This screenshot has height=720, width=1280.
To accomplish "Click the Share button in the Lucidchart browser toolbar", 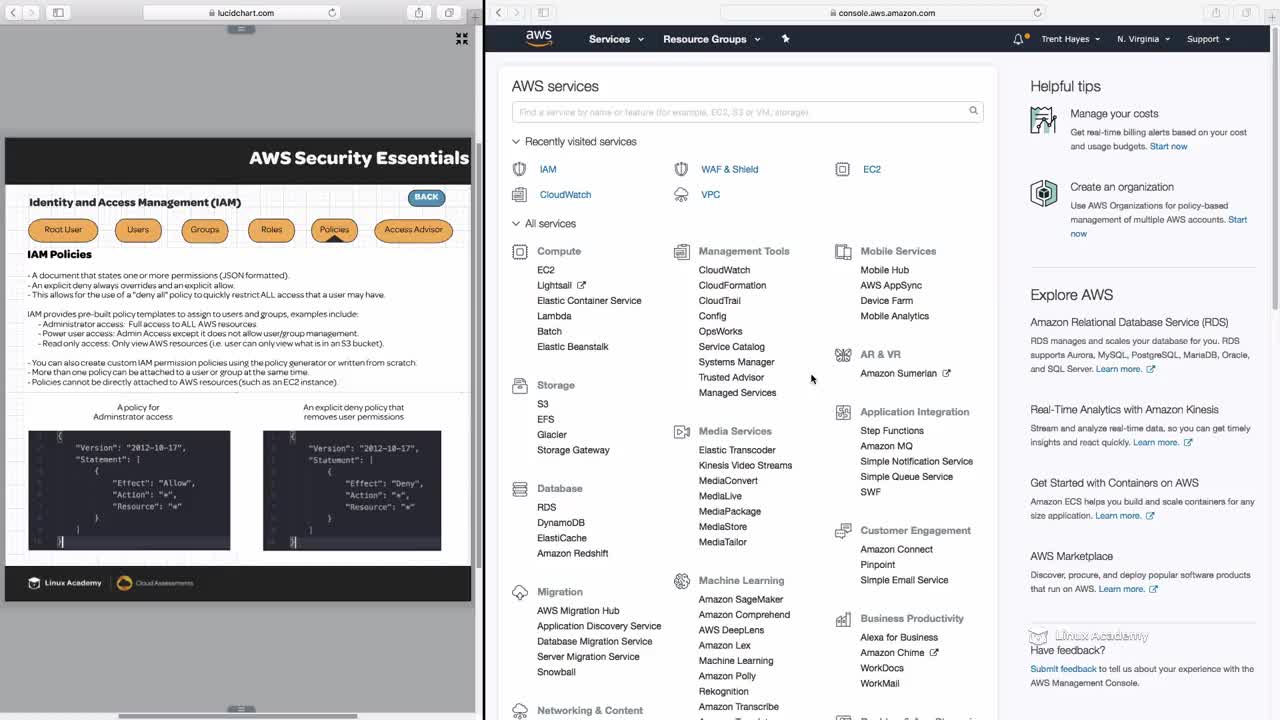I will point(419,13).
